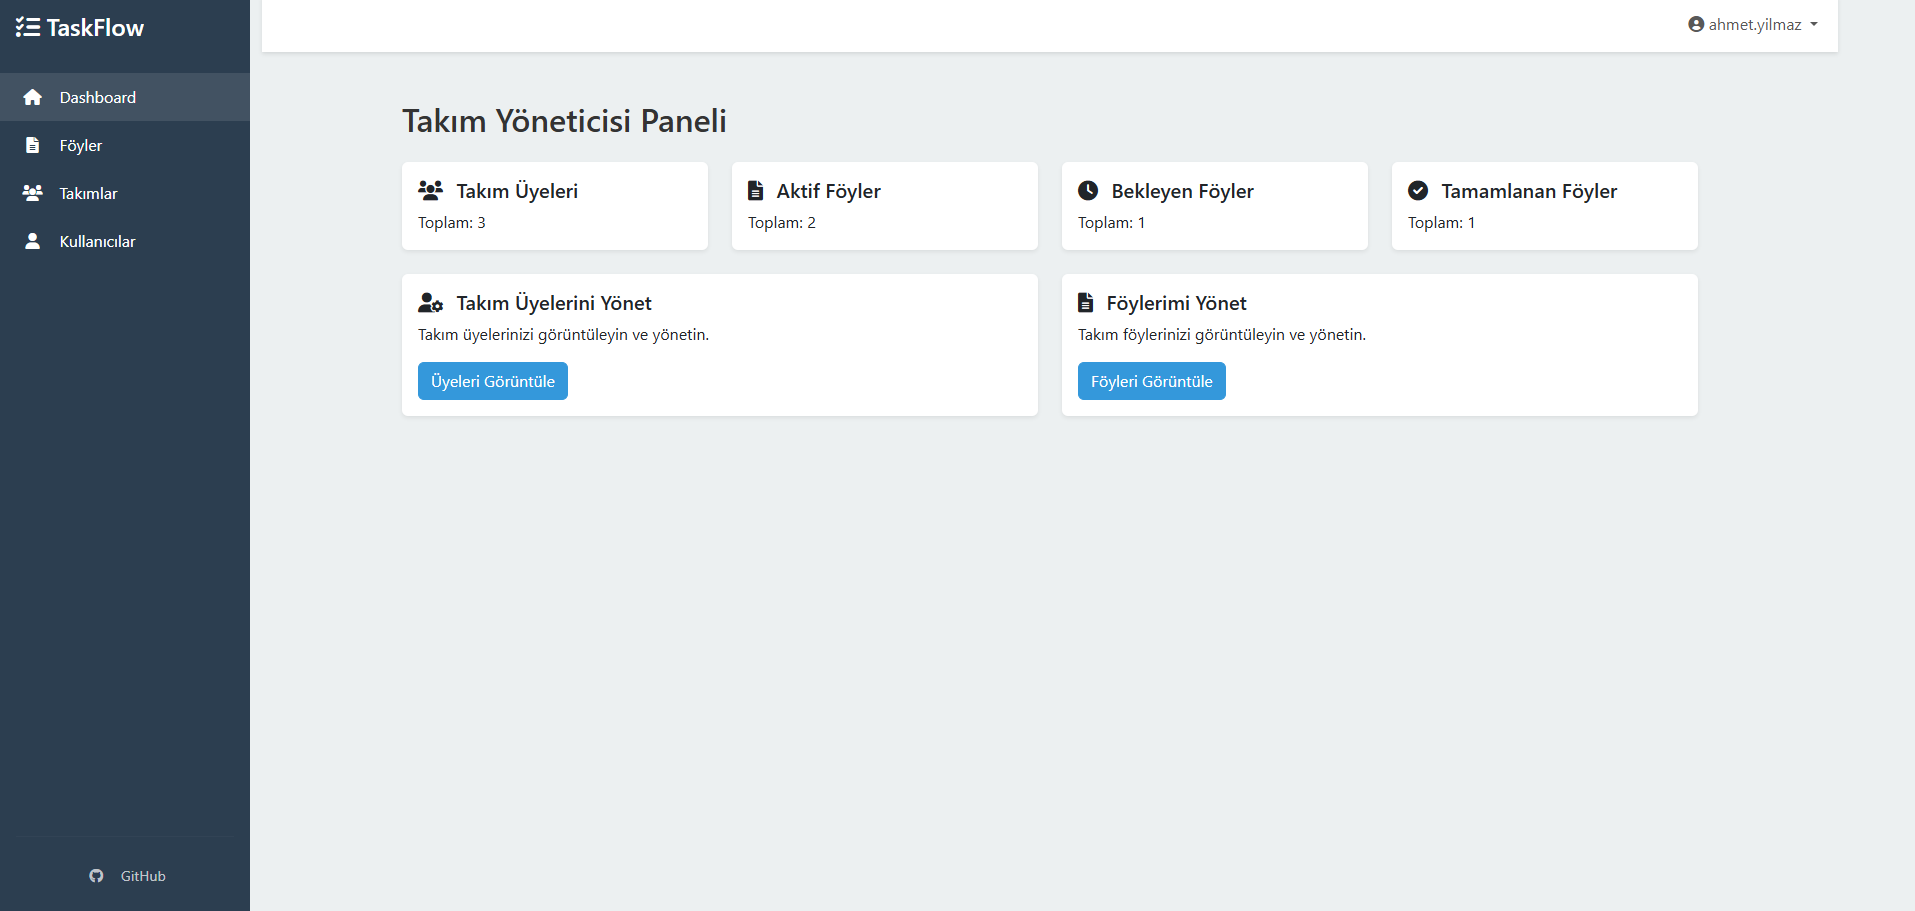
Task: Click the checkmark icon on Tamamlanan Föyler
Action: [x=1418, y=191]
